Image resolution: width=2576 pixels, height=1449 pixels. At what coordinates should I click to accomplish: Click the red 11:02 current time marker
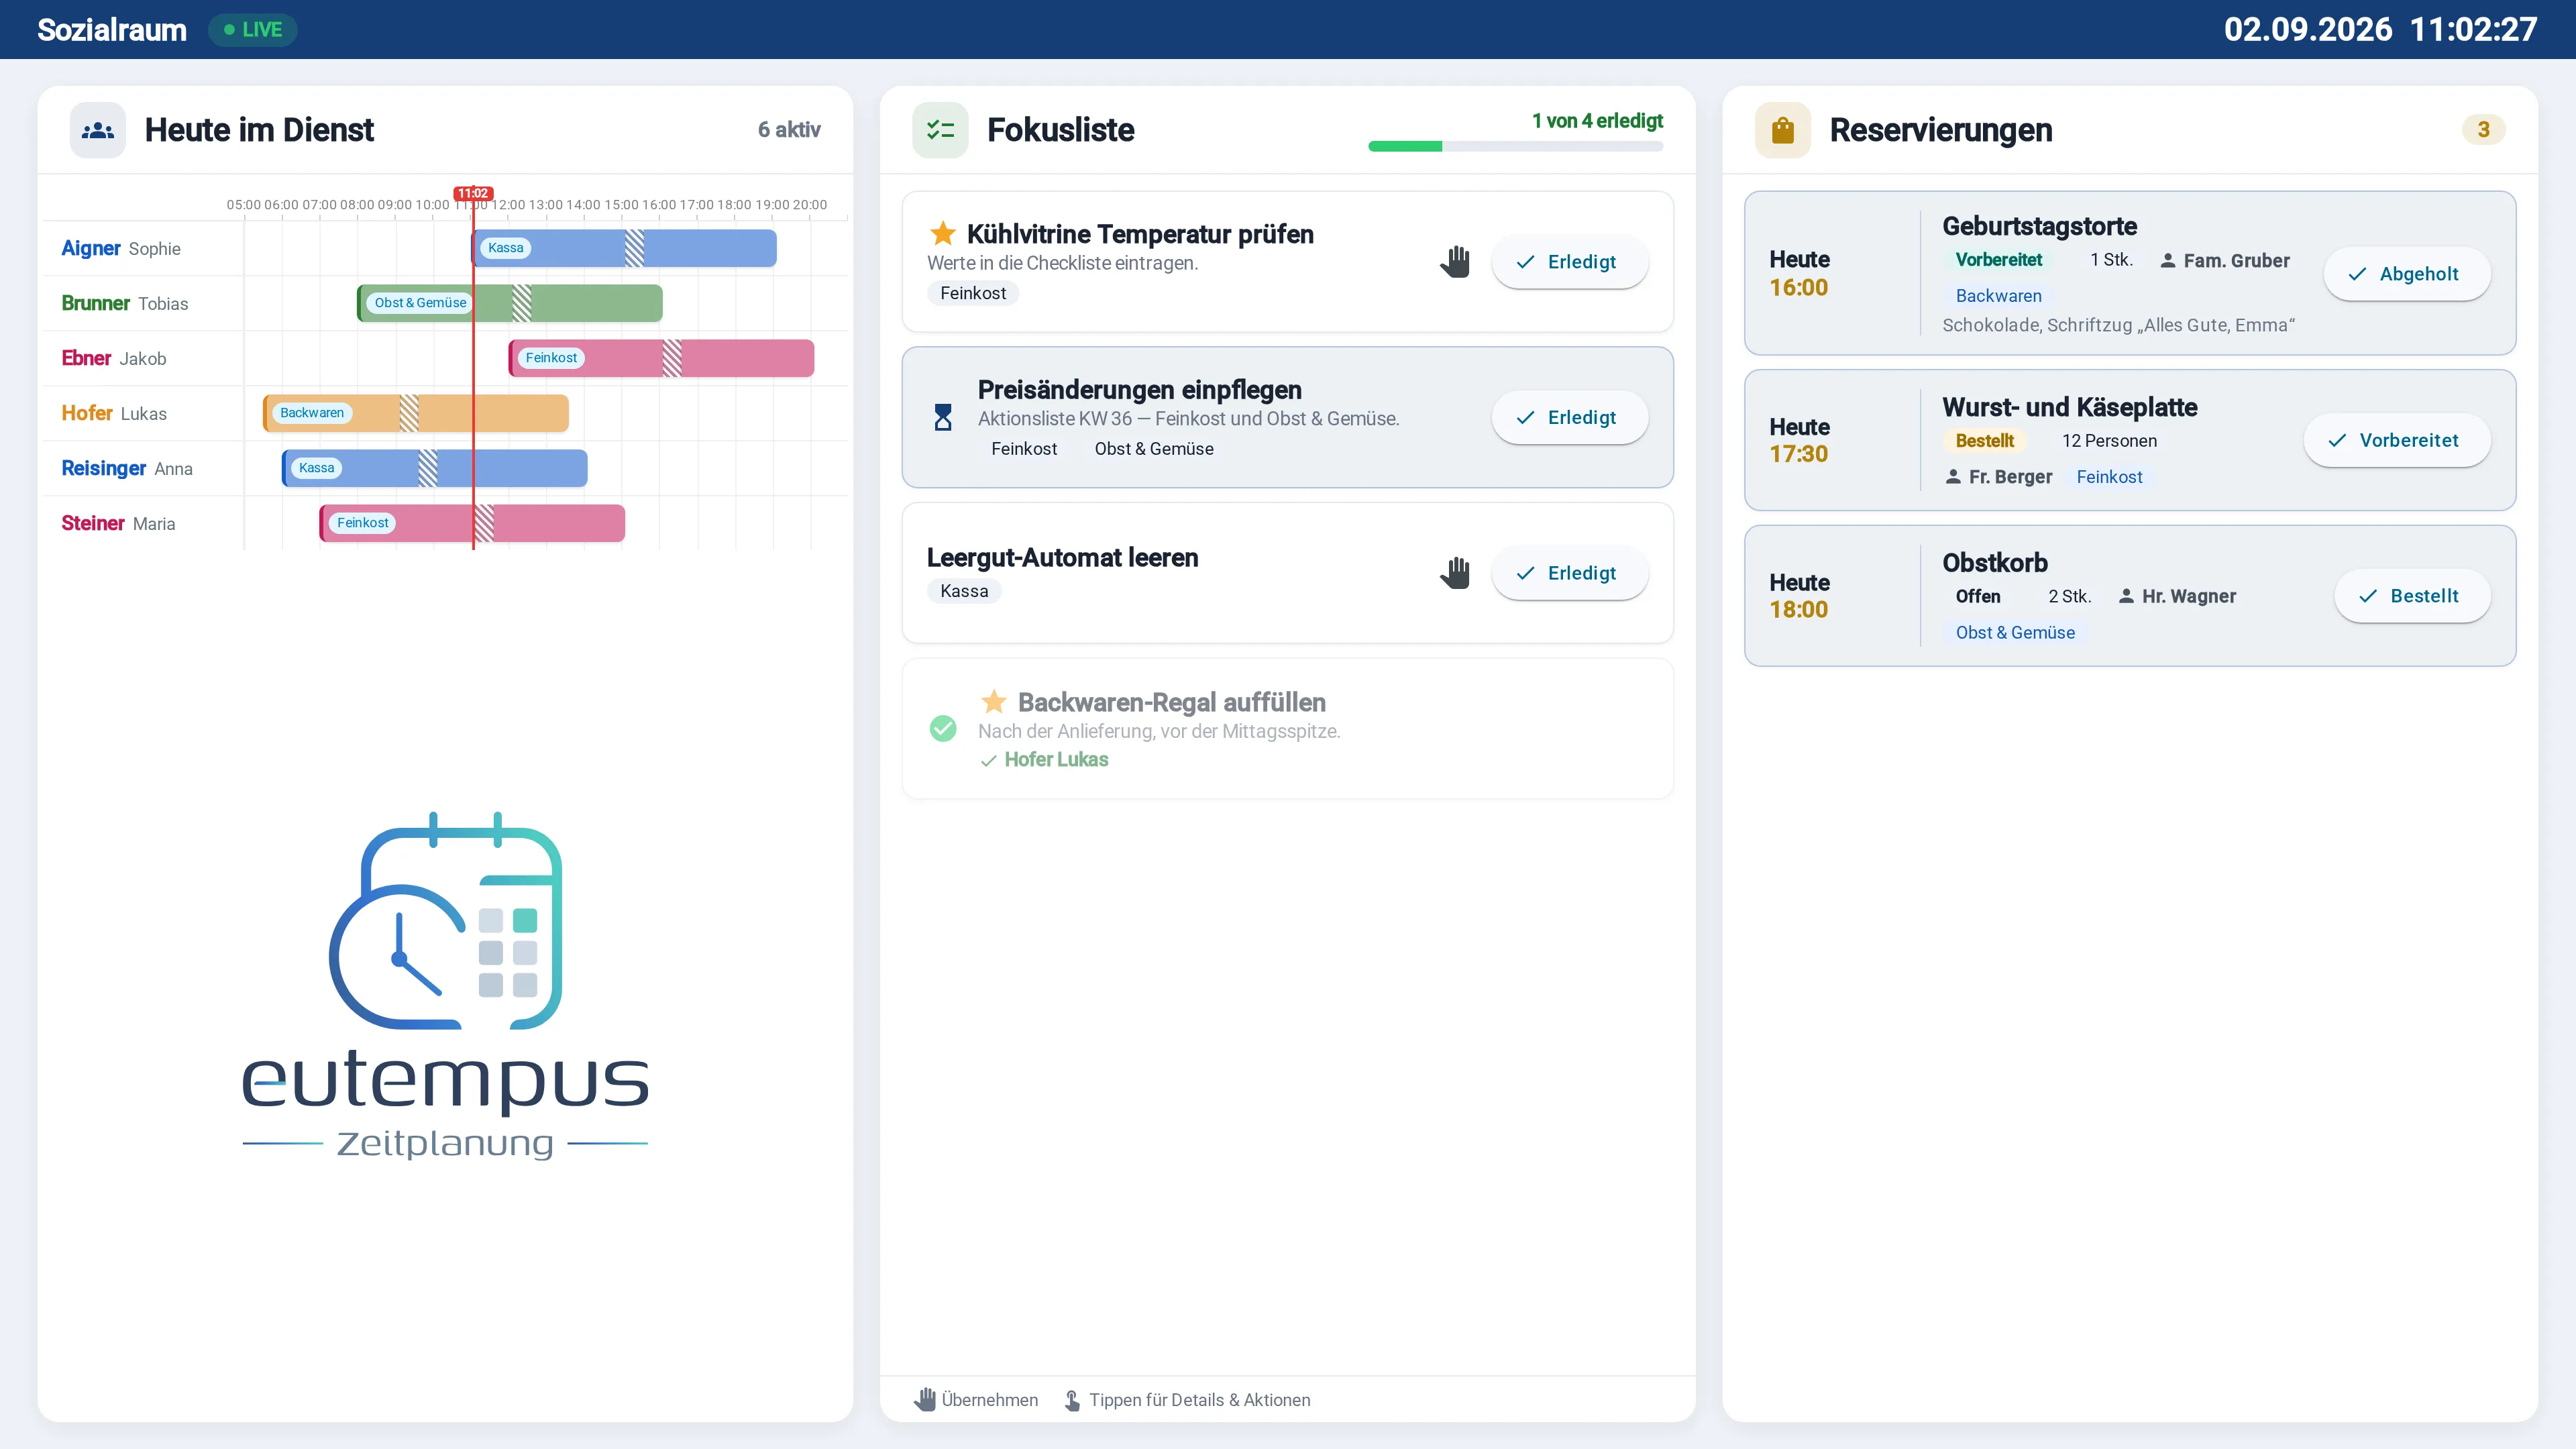pos(473,193)
